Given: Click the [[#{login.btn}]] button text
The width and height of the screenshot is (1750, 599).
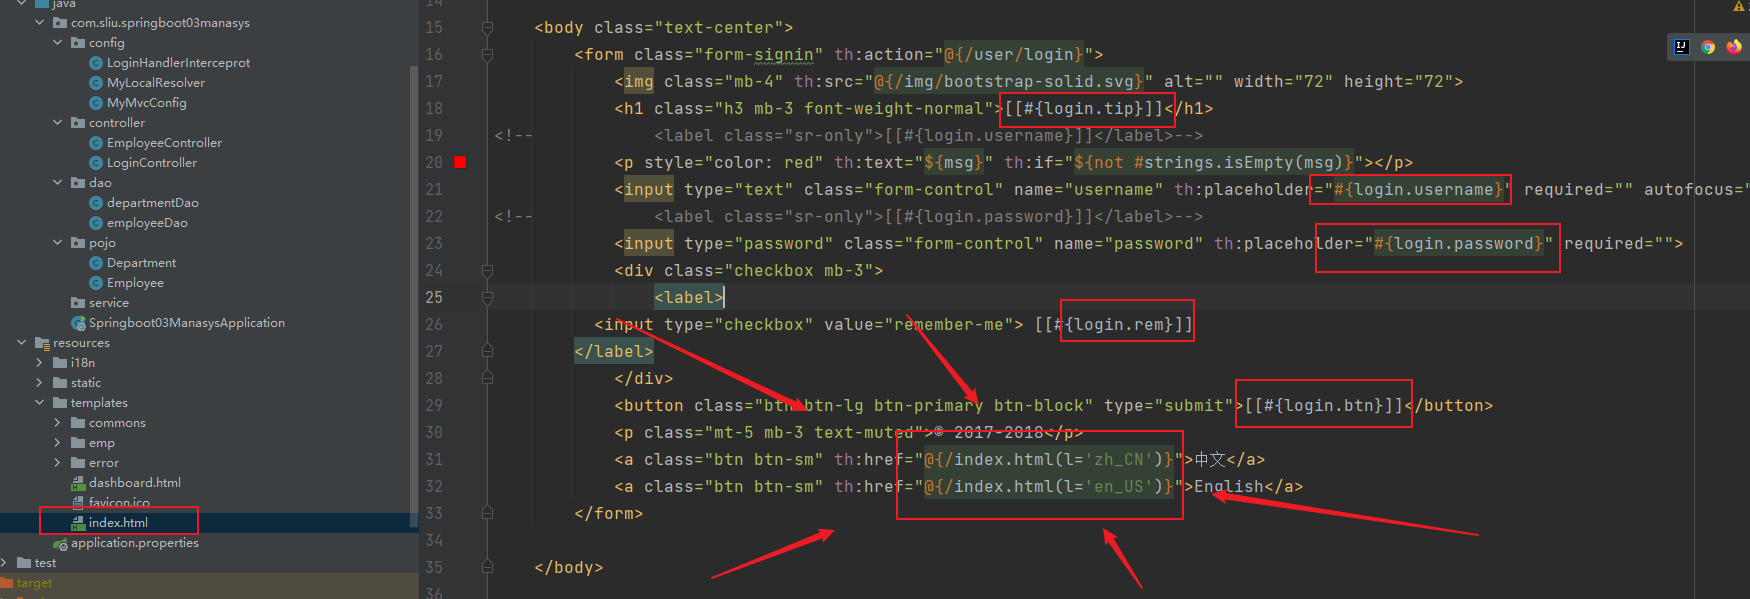Looking at the screenshot, I should [1324, 406].
